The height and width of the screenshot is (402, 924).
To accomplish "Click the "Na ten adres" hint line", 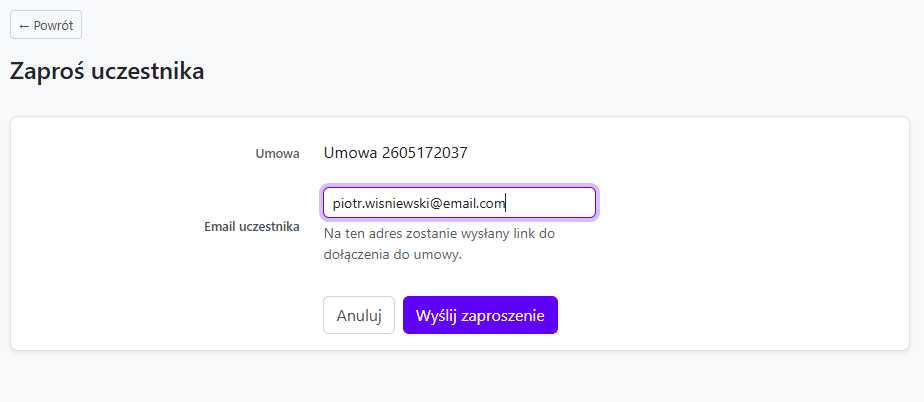I will point(440,233).
